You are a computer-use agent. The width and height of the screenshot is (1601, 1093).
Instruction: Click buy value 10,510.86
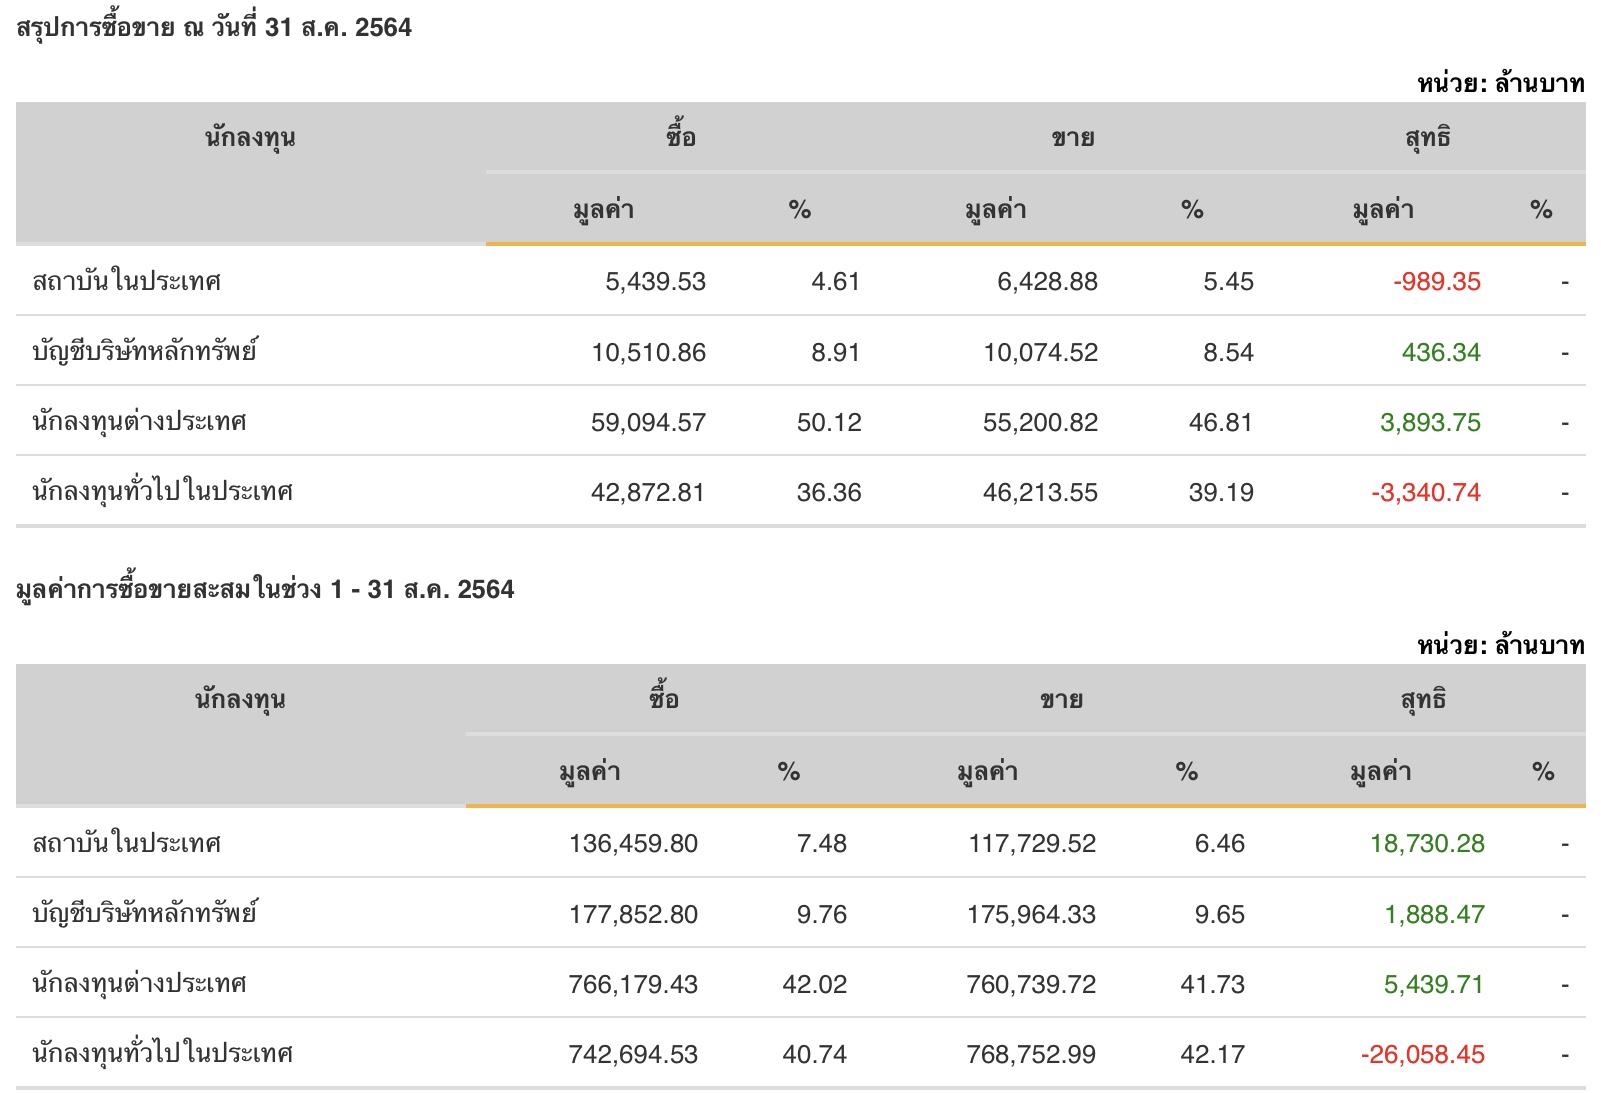[648, 353]
